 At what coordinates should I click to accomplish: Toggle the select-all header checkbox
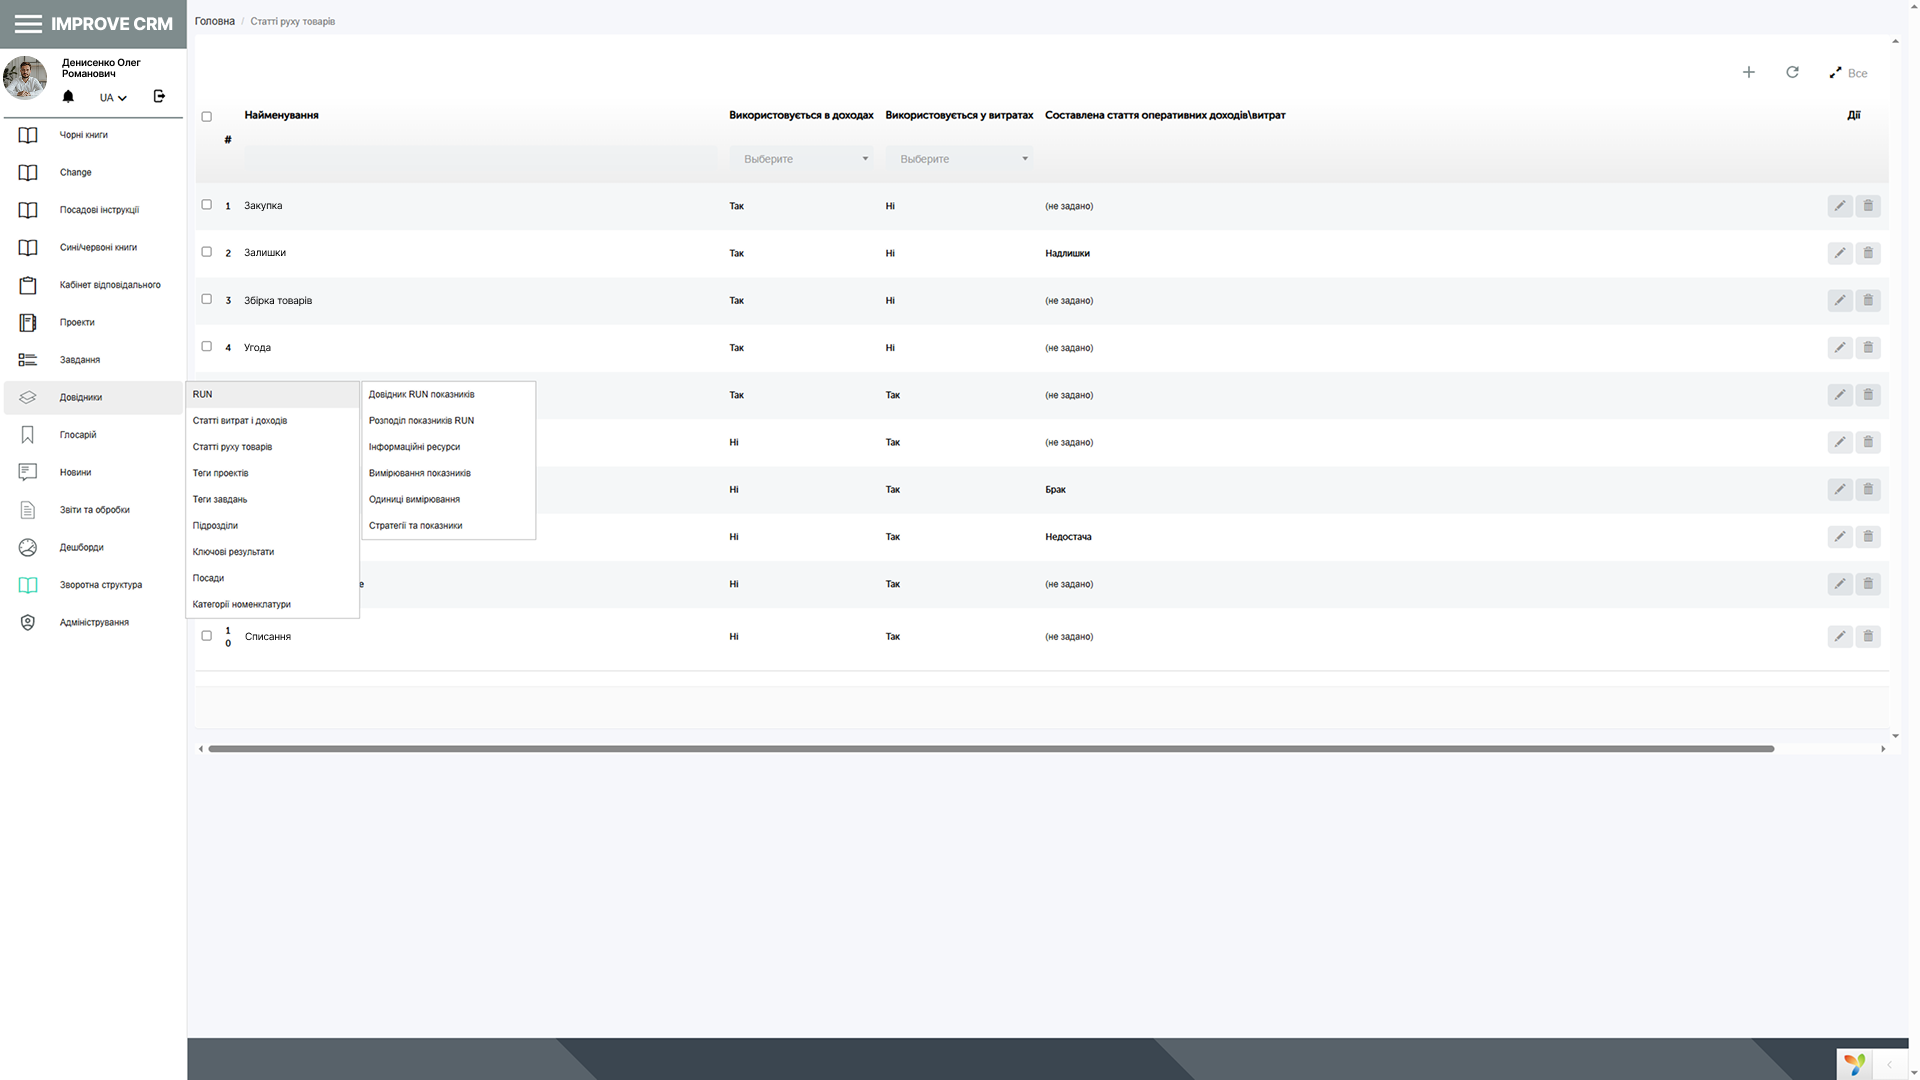(207, 117)
